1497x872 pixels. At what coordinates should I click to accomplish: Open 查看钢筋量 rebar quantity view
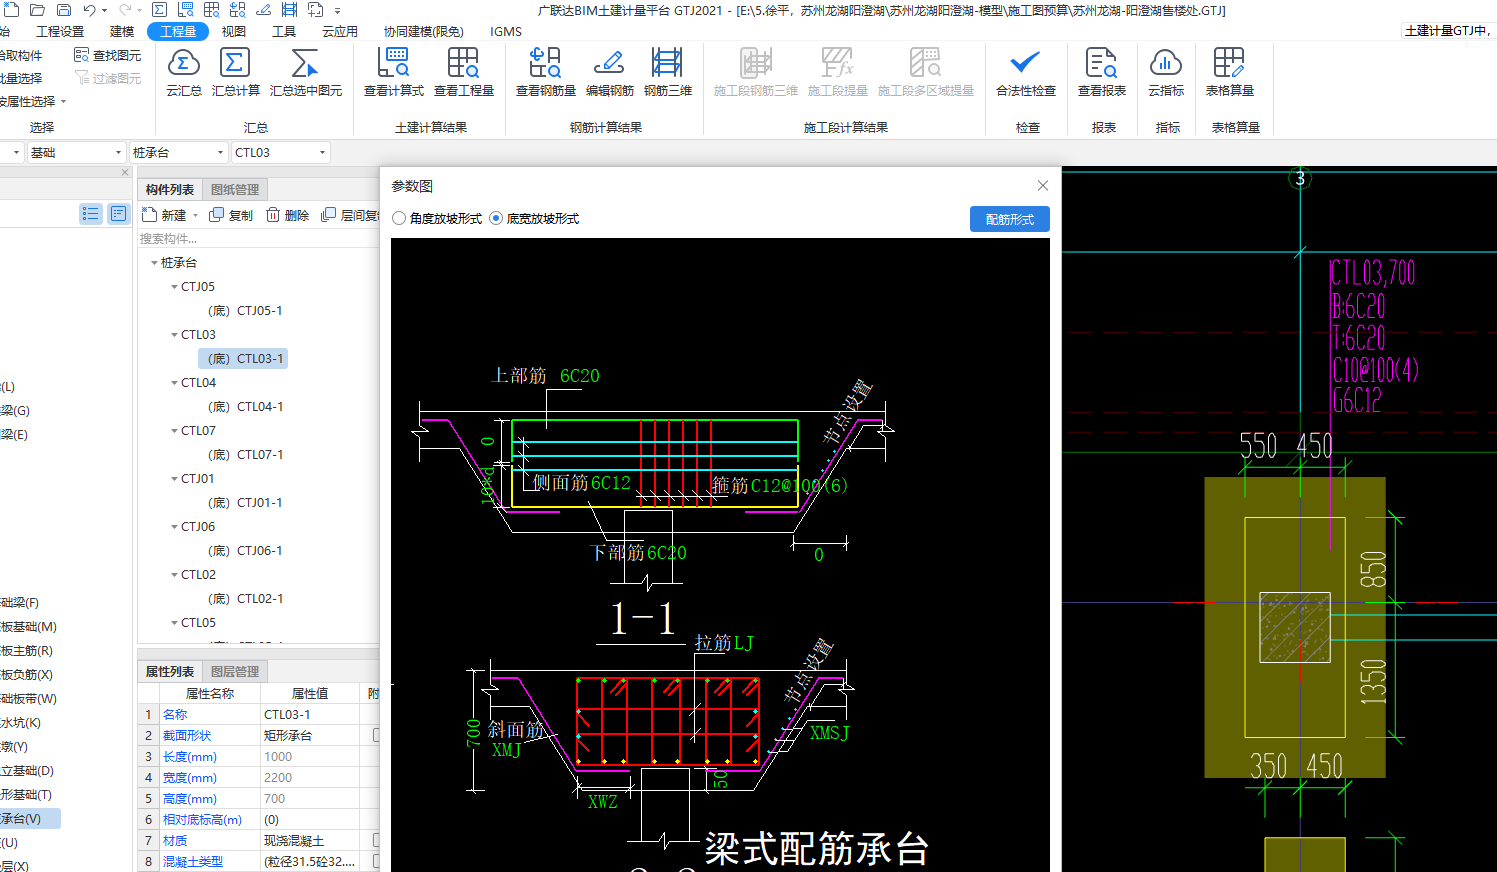click(545, 72)
